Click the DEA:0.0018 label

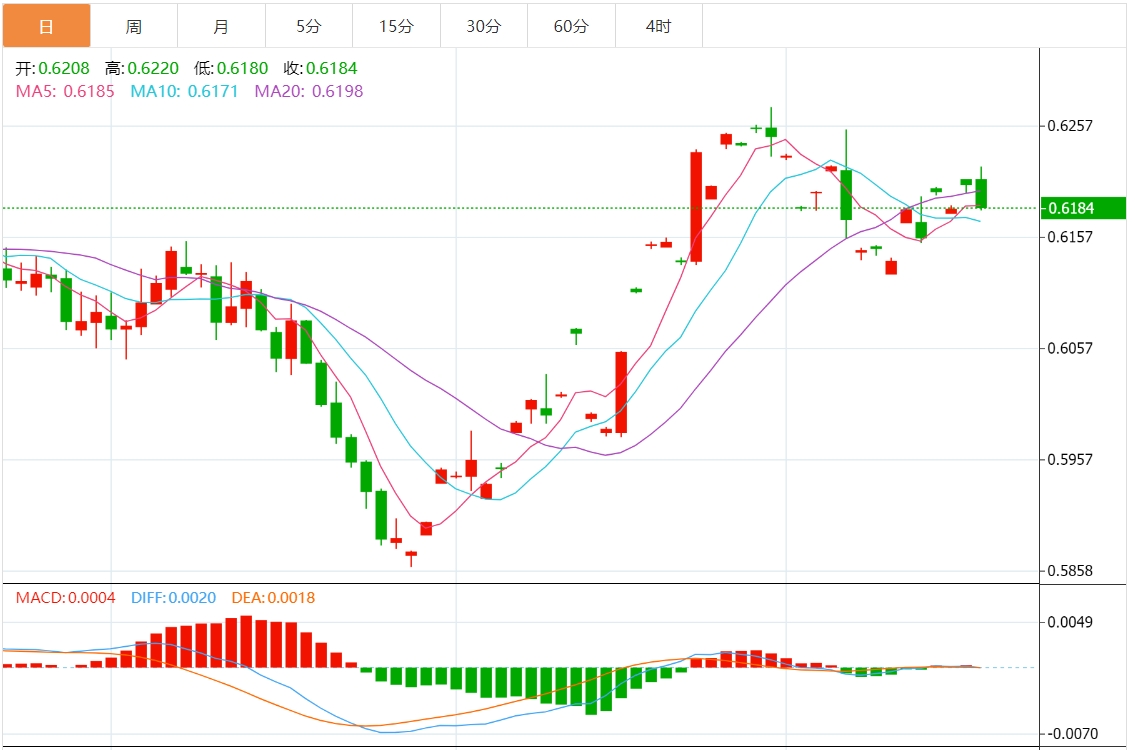[x=274, y=598]
